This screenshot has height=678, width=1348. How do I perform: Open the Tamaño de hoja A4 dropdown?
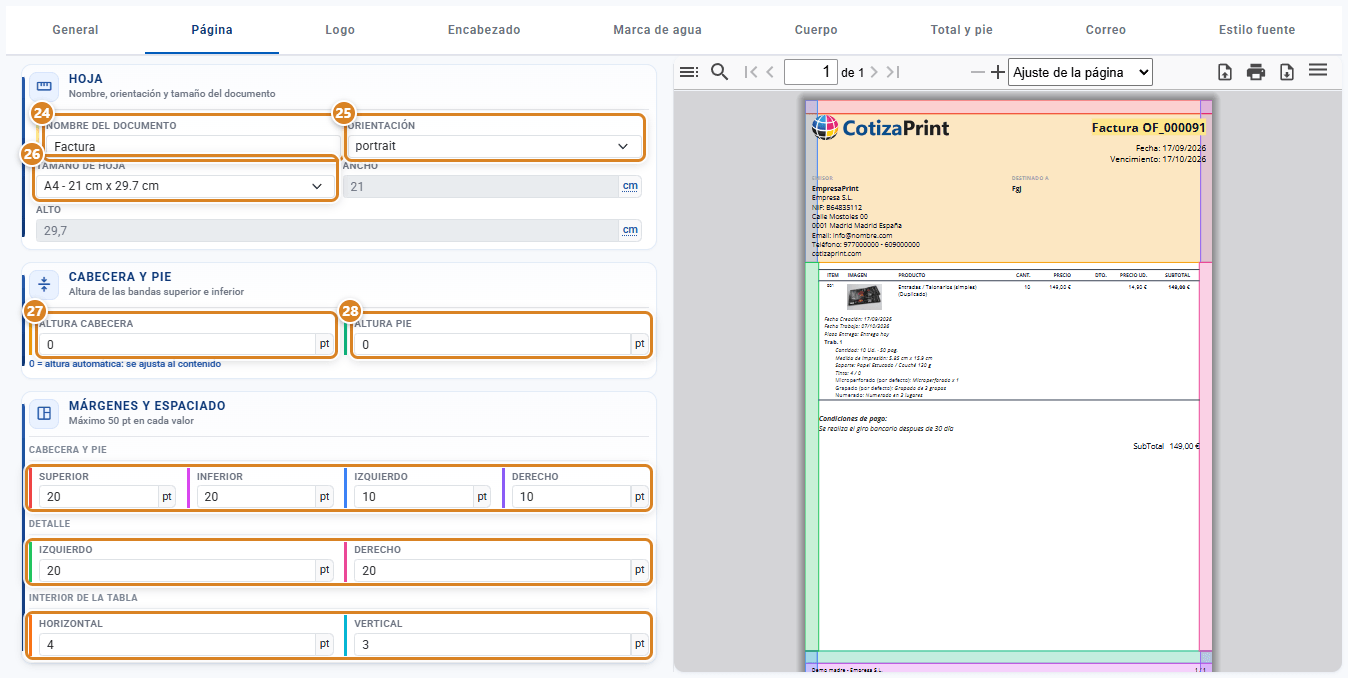tap(185, 186)
